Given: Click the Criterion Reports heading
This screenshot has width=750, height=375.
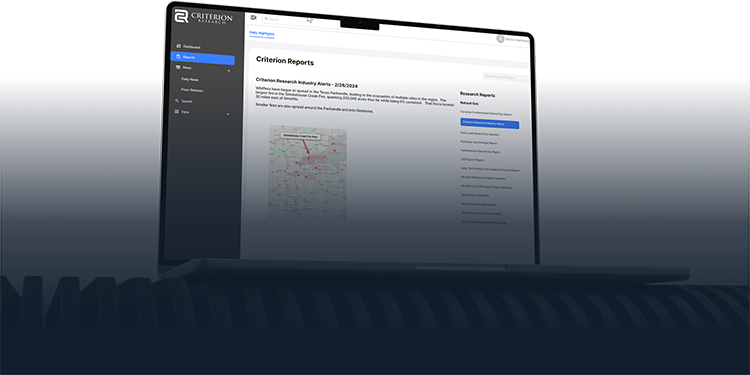Looking at the screenshot, I should [285, 61].
